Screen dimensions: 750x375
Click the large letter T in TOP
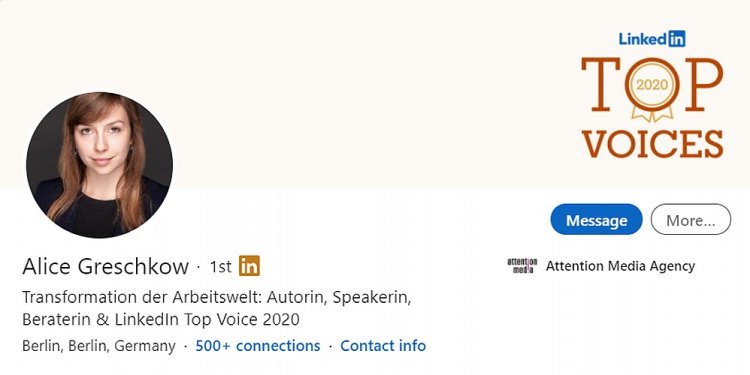(x=601, y=85)
